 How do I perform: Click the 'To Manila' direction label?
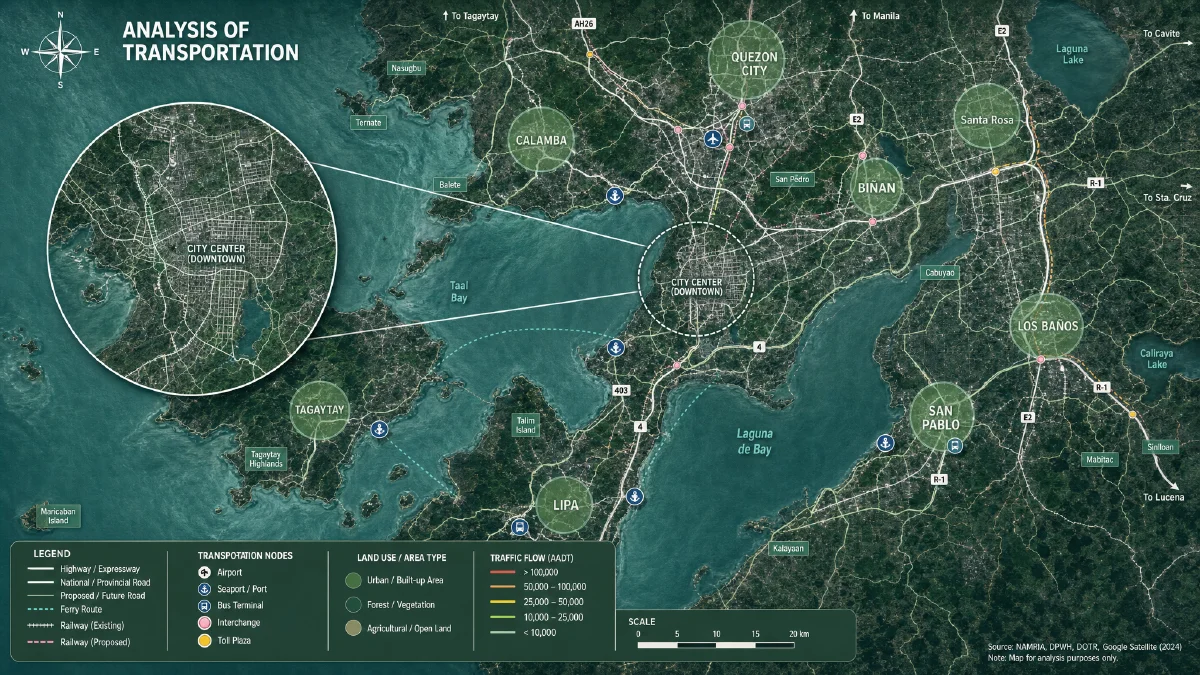tap(875, 16)
